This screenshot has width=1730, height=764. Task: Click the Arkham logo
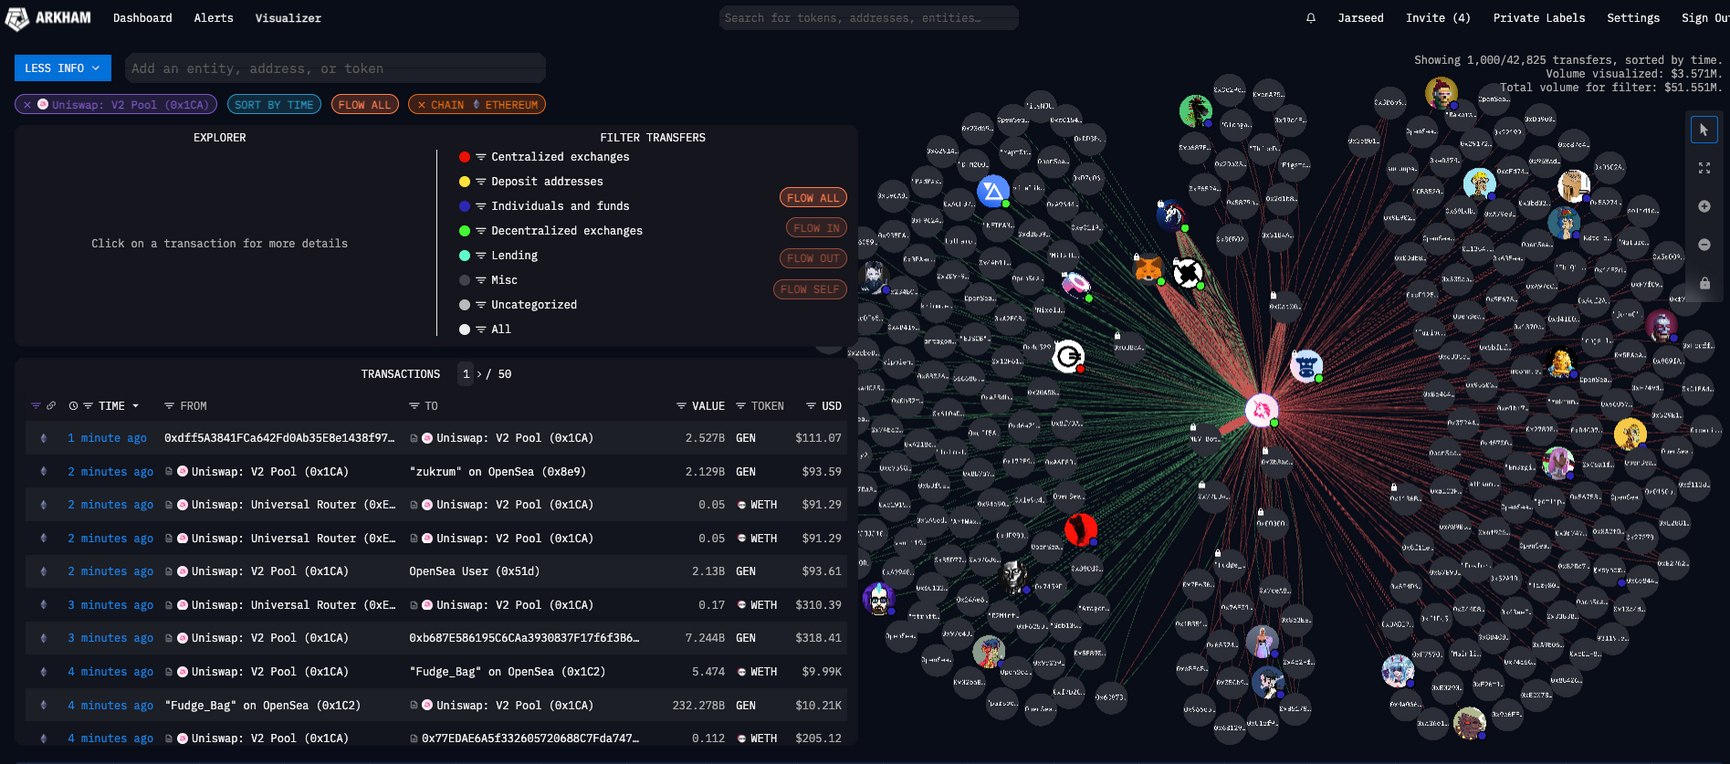[48, 18]
